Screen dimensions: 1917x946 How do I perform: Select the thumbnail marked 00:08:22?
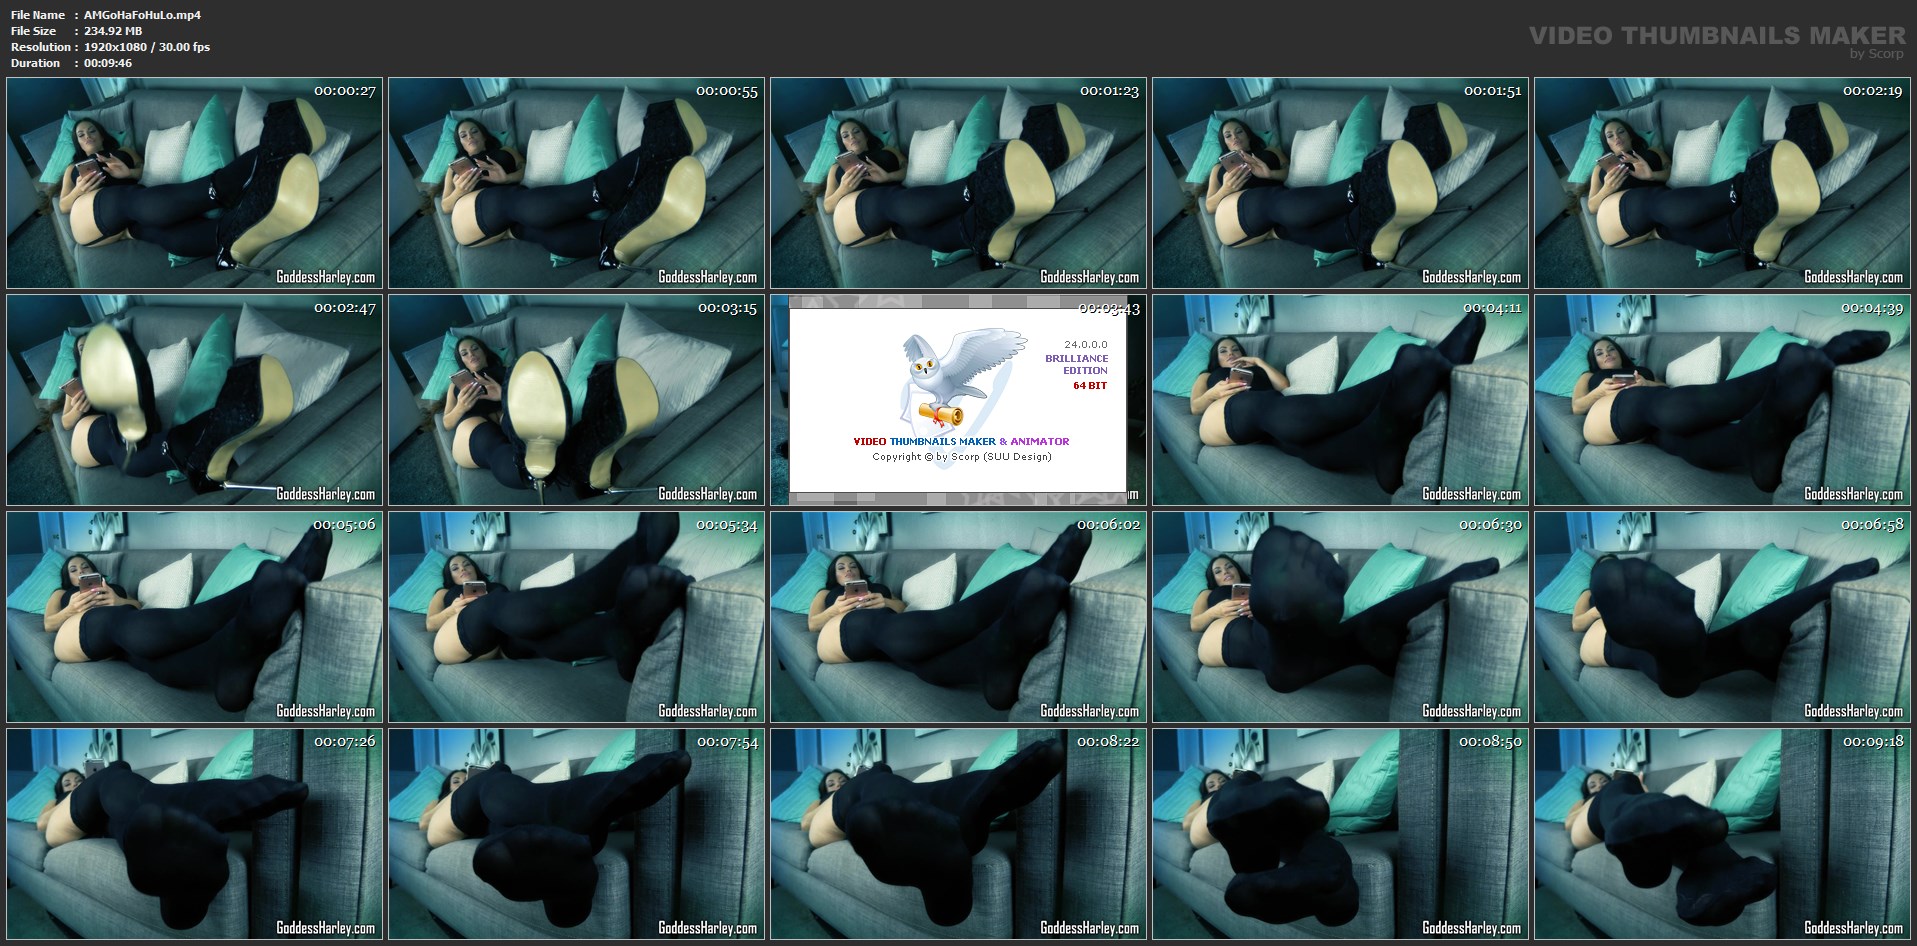click(958, 834)
